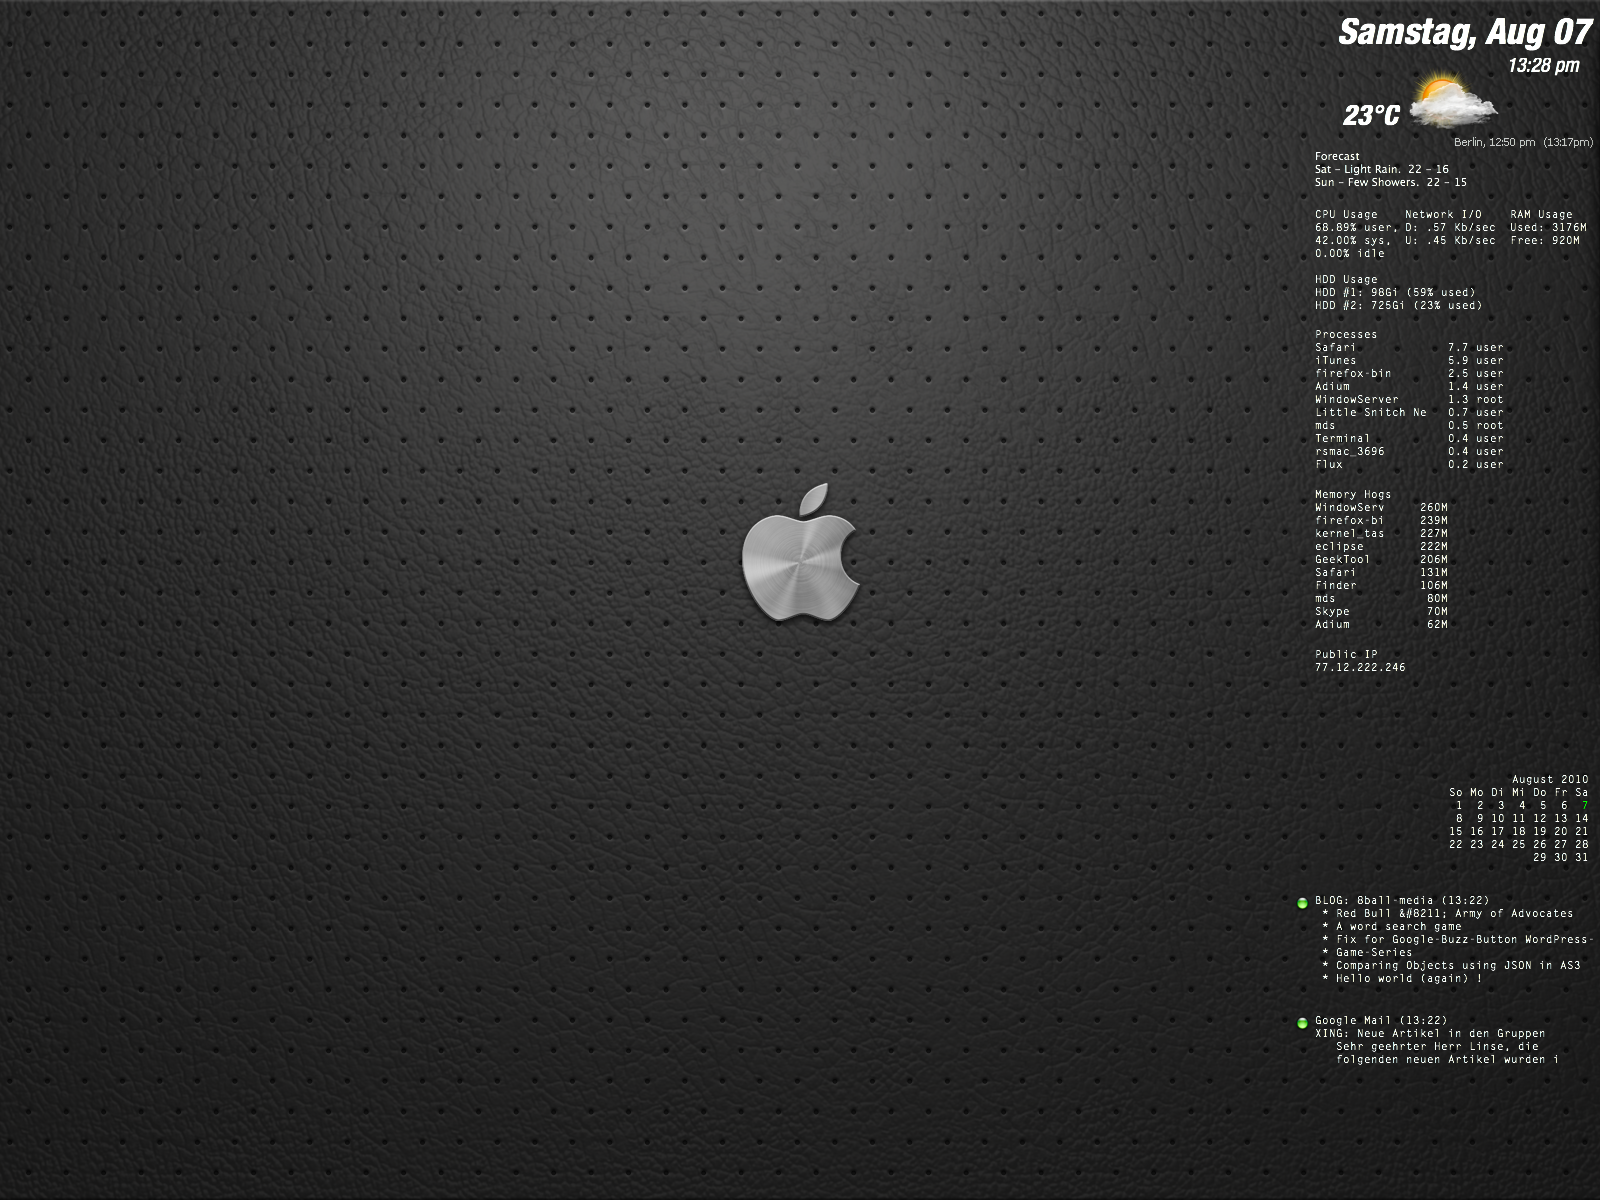Image resolution: width=1600 pixels, height=1200 pixels.
Task: Click eclipse in the Memory Hogs list
Action: pyautogui.click(x=1339, y=546)
